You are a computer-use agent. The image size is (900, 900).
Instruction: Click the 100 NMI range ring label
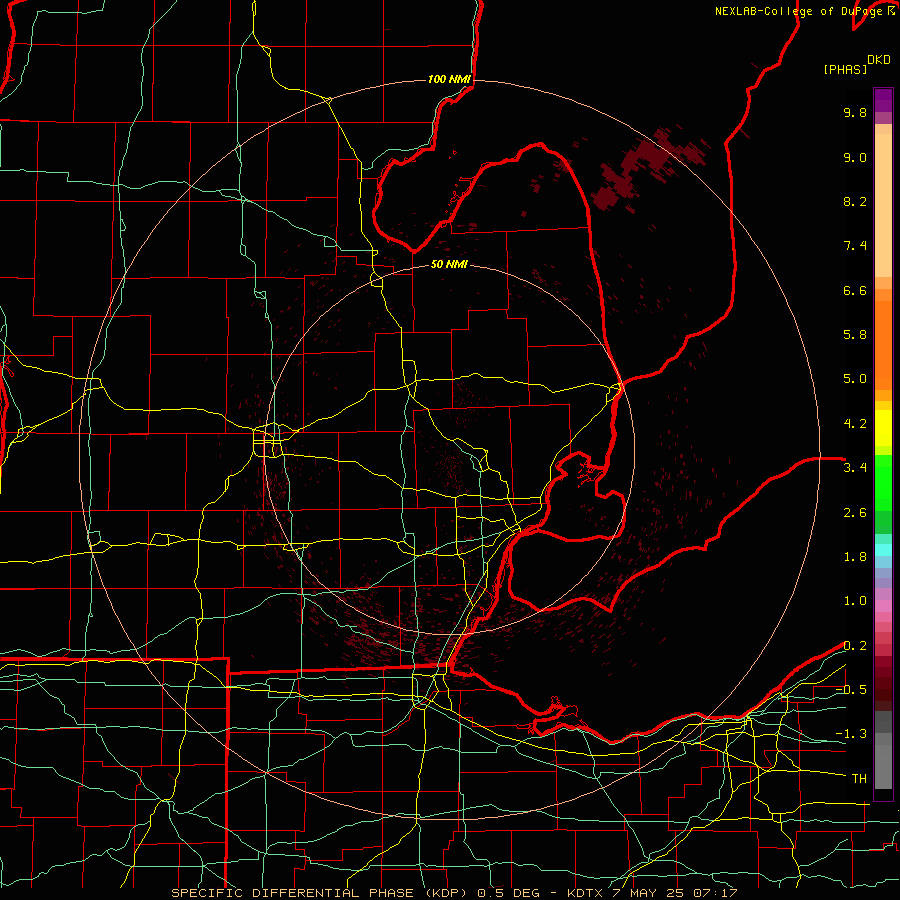(x=449, y=79)
